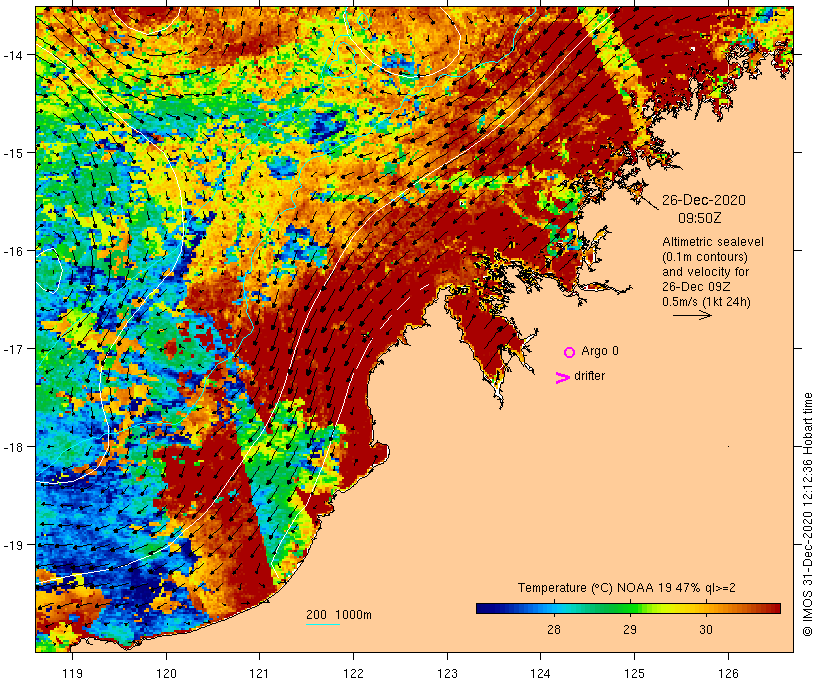Image resolution: width=820 pixels, height=680 pixels.
Task: Click the 'and velocity for' text line
Action: coord(705,271)
